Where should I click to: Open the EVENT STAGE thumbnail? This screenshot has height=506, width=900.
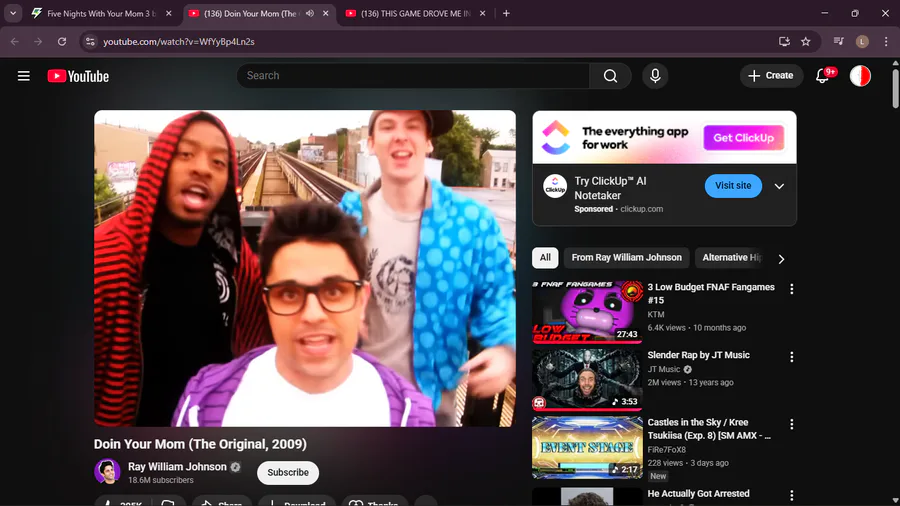587,447
